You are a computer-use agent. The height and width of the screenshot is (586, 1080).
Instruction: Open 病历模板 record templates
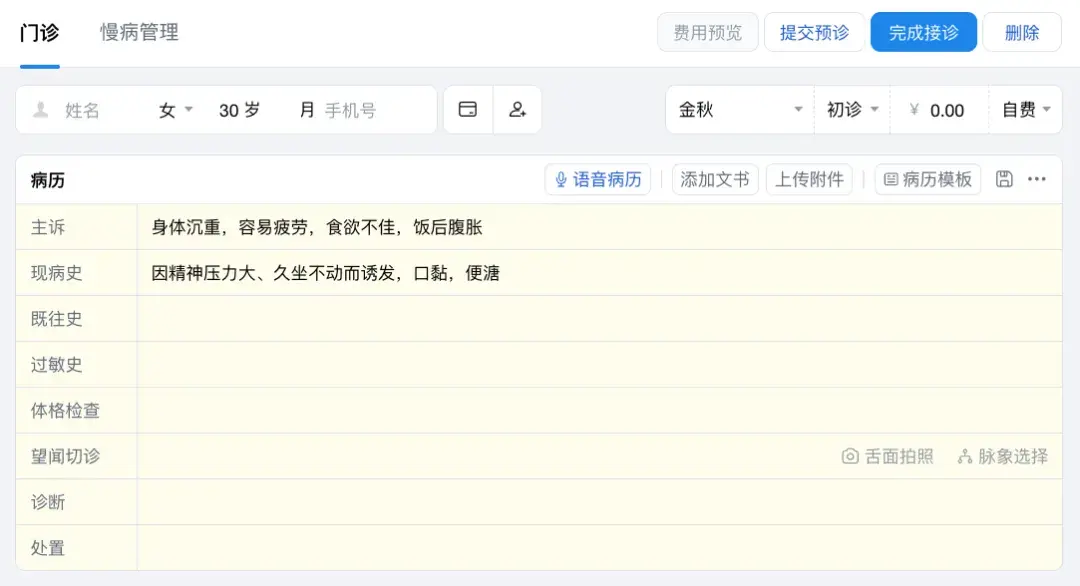[928, 180]
